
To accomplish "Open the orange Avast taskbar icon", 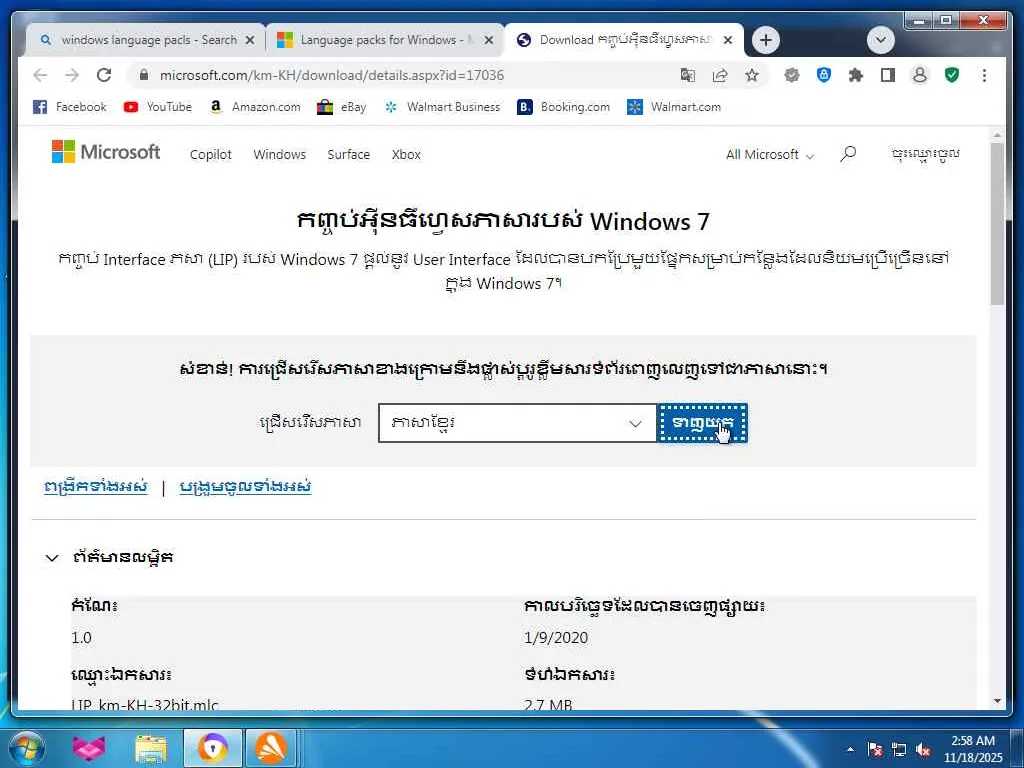I will [270, 748].
